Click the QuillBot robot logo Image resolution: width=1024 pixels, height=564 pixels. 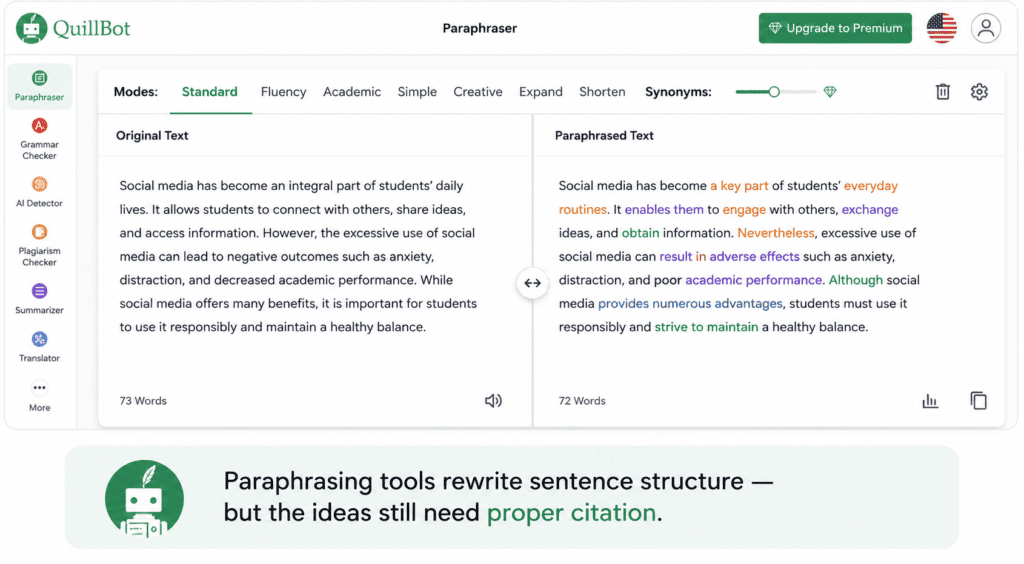tap(31, 28)
